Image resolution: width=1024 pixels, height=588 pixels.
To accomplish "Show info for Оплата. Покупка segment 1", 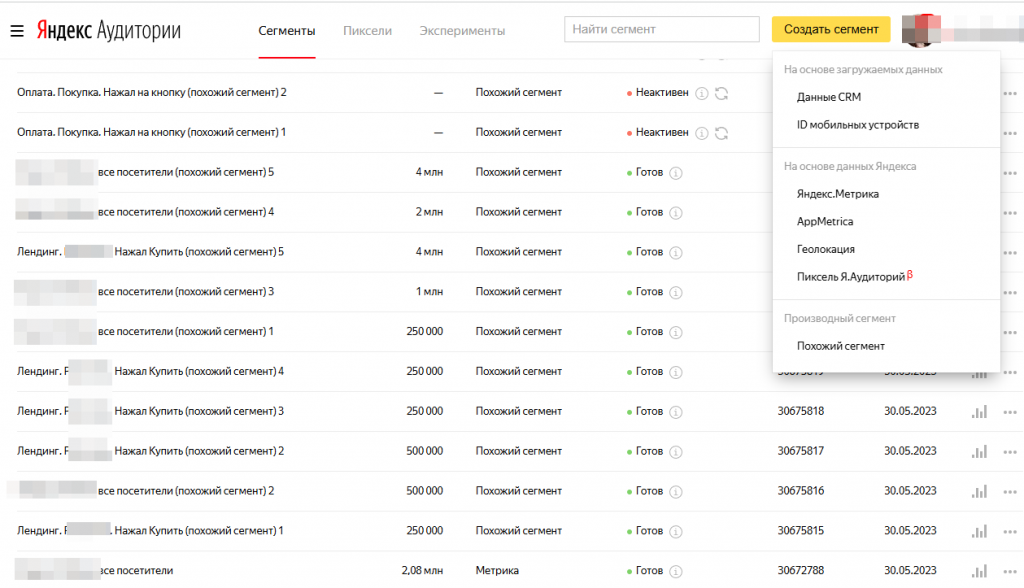I will (x=701, y=133).
